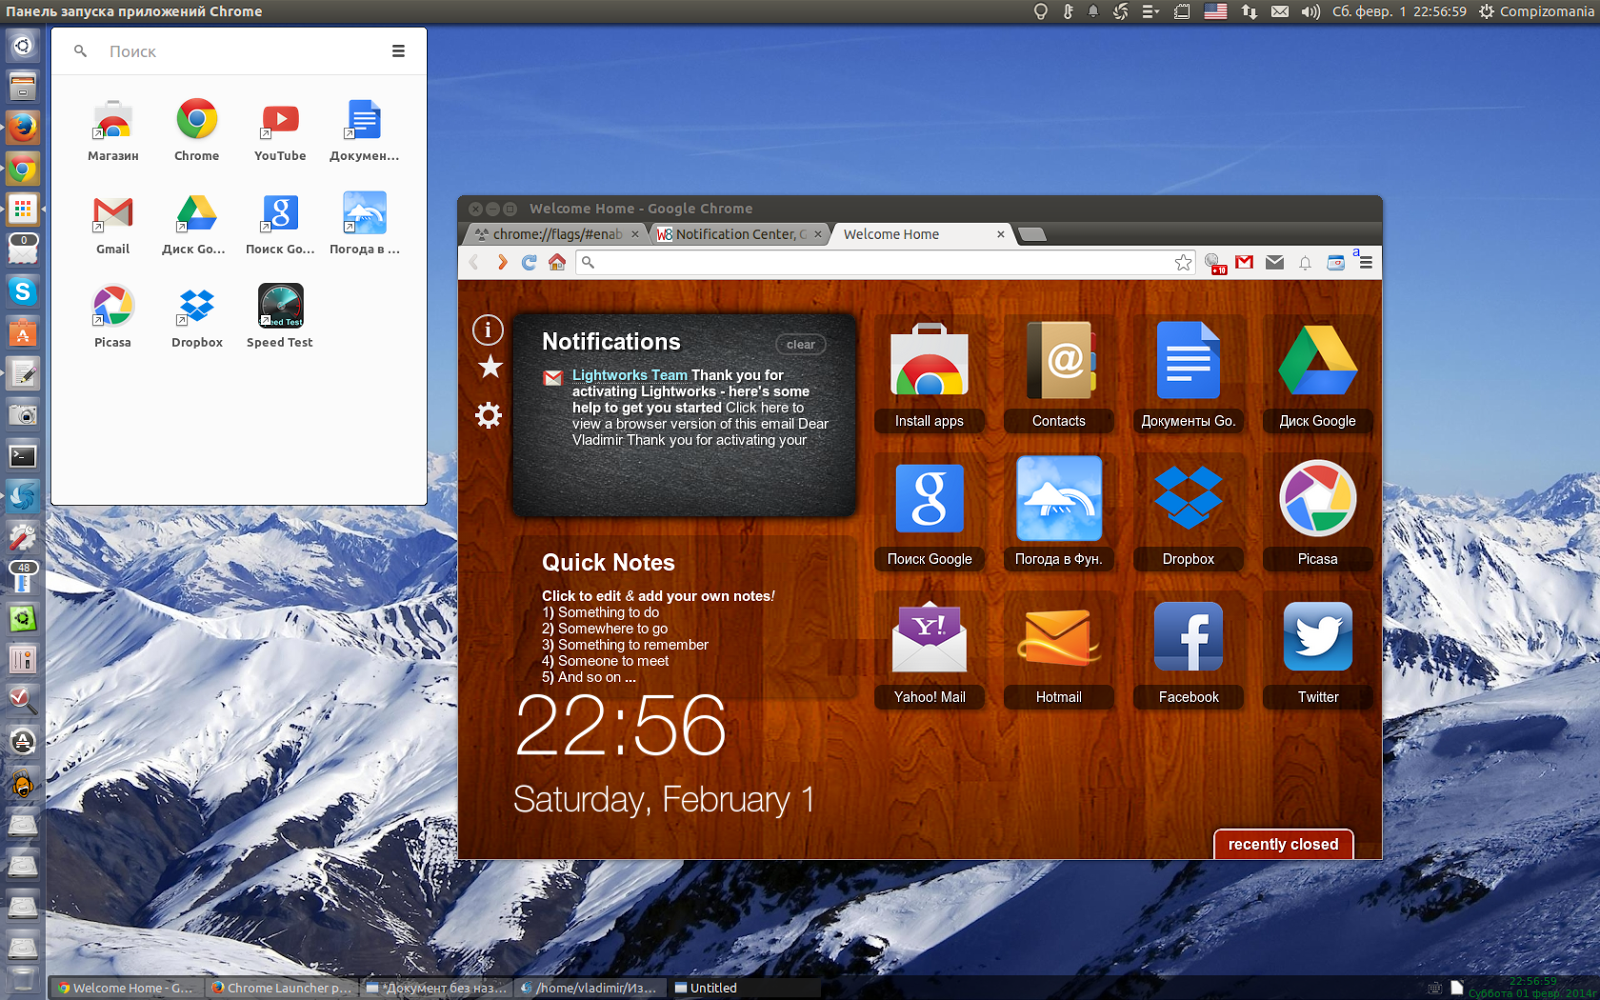
Task: Open Магазин web store in the app launcher panel
Action: tap(113, 130)
